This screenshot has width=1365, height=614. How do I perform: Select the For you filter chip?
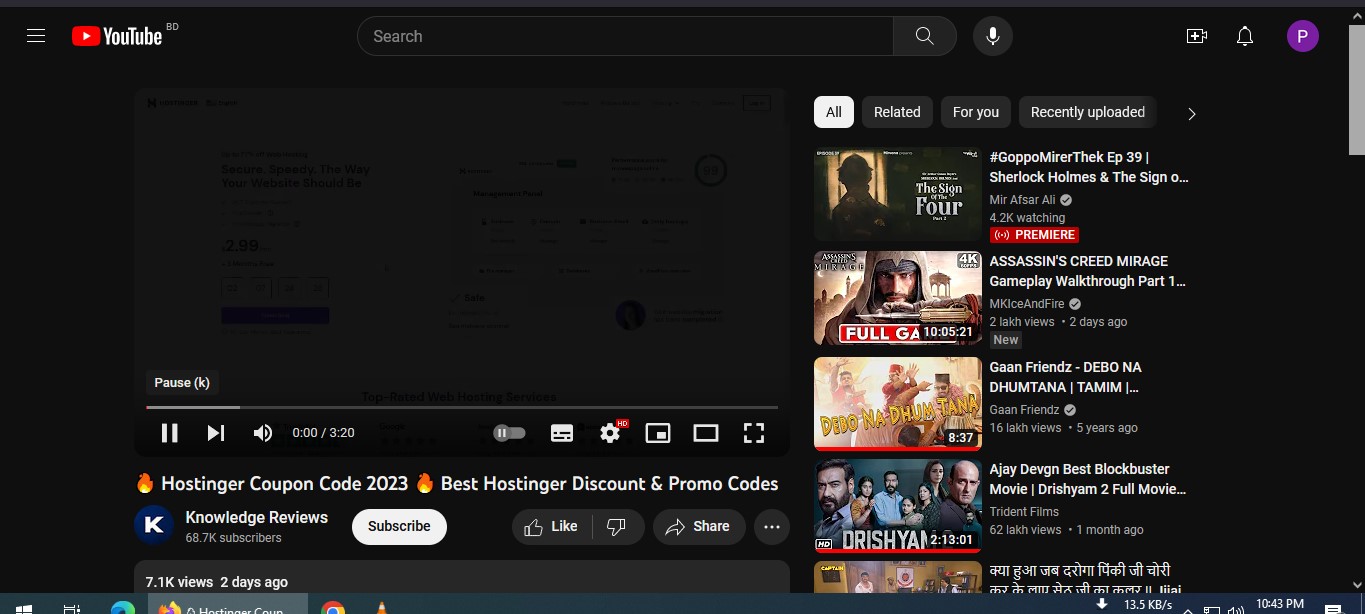click(976, 112)
